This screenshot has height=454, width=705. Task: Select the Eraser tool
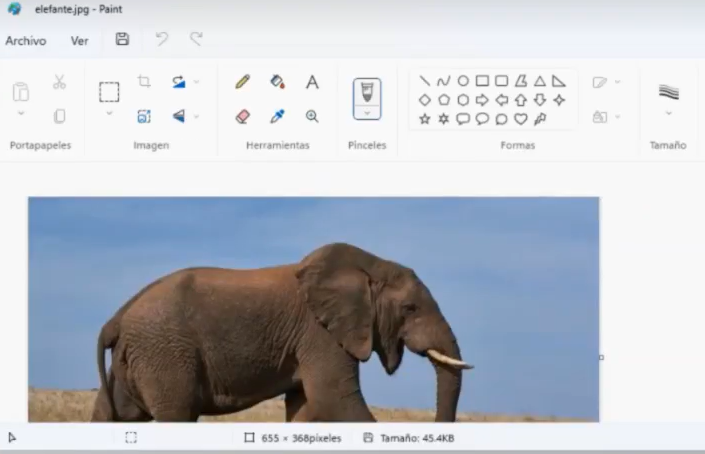click(x=242, y=116)
